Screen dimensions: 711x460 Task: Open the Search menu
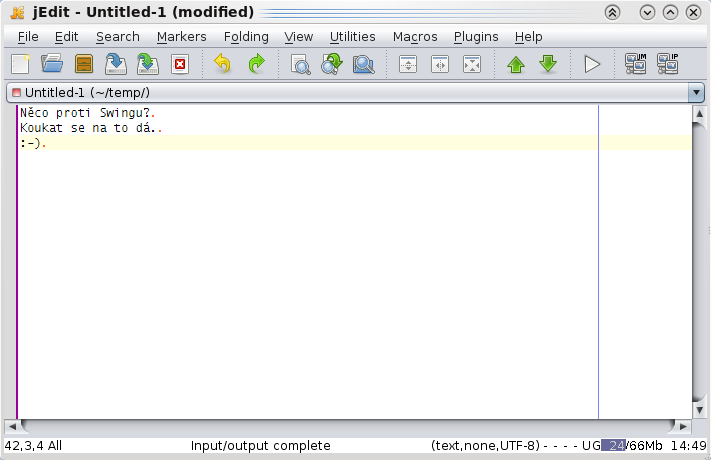pos(118,36)
